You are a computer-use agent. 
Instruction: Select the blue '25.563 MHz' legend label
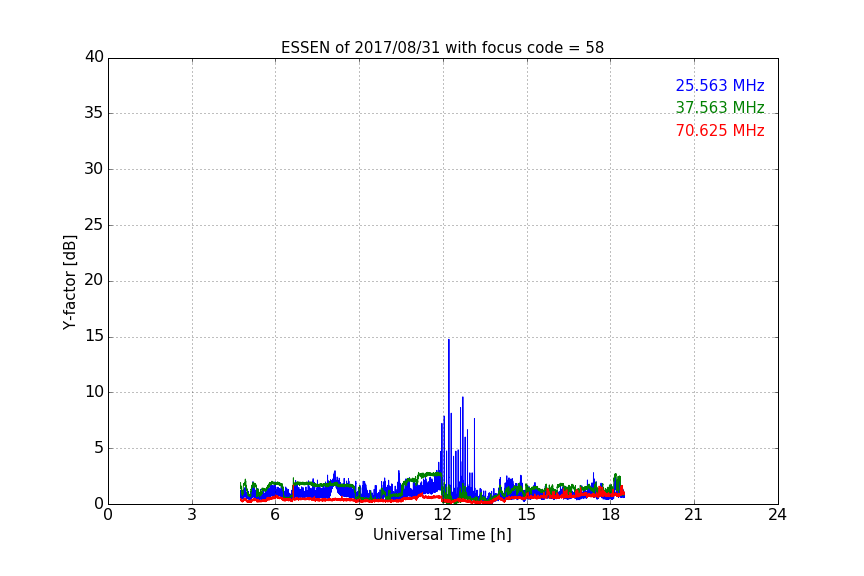[x=720, y=85]
